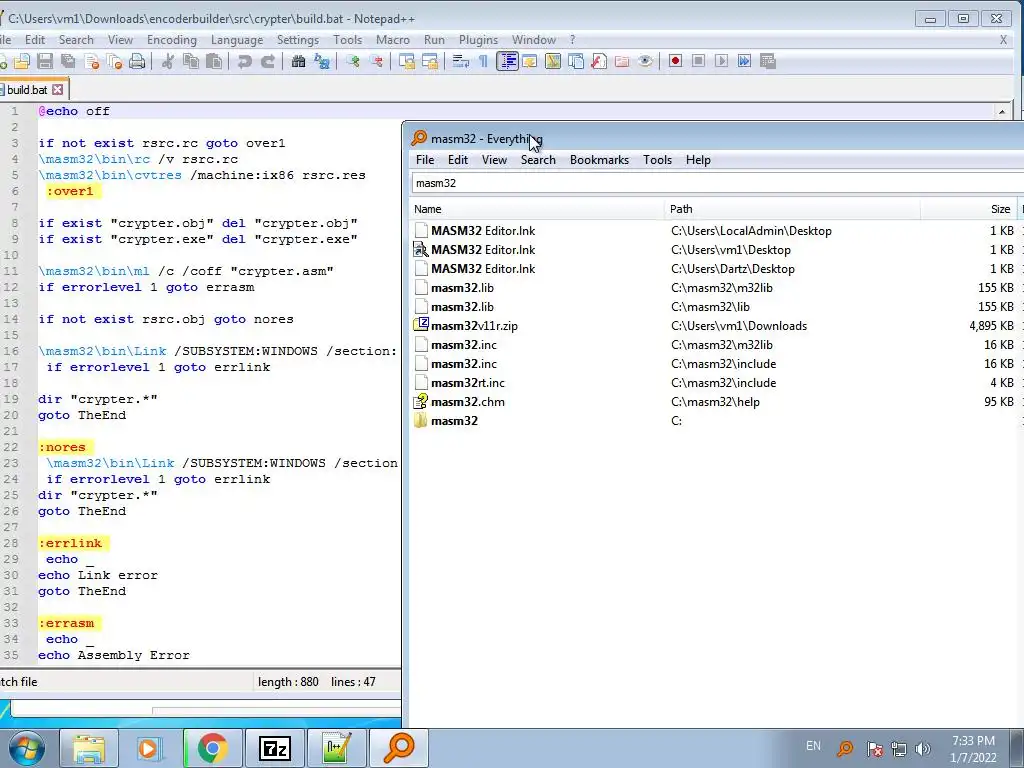1024x768 pixels.
Task: Click the Notepad++ editor scroll up arrow
Action: (x=1002, y=112)
